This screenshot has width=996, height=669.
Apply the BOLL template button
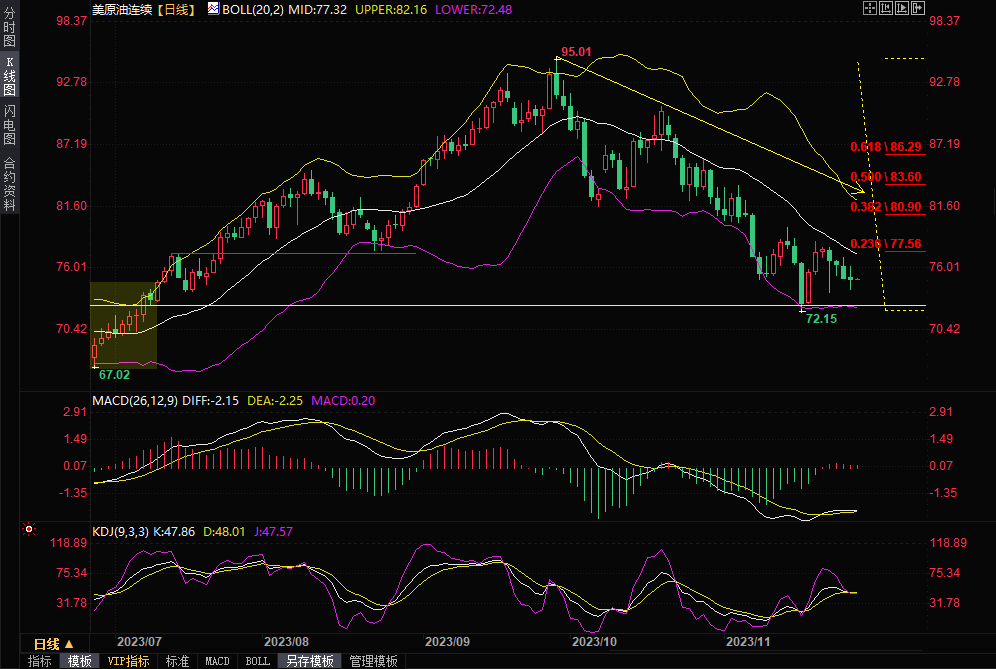pos(257,661)
